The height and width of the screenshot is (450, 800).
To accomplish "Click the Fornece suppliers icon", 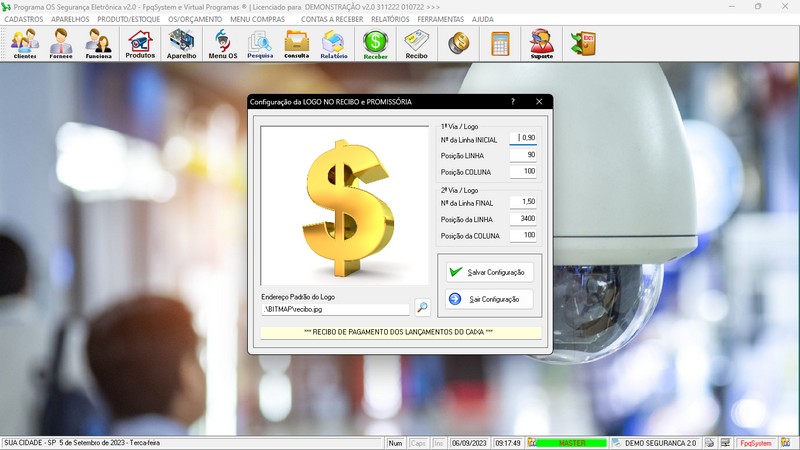I will [62, 44].
